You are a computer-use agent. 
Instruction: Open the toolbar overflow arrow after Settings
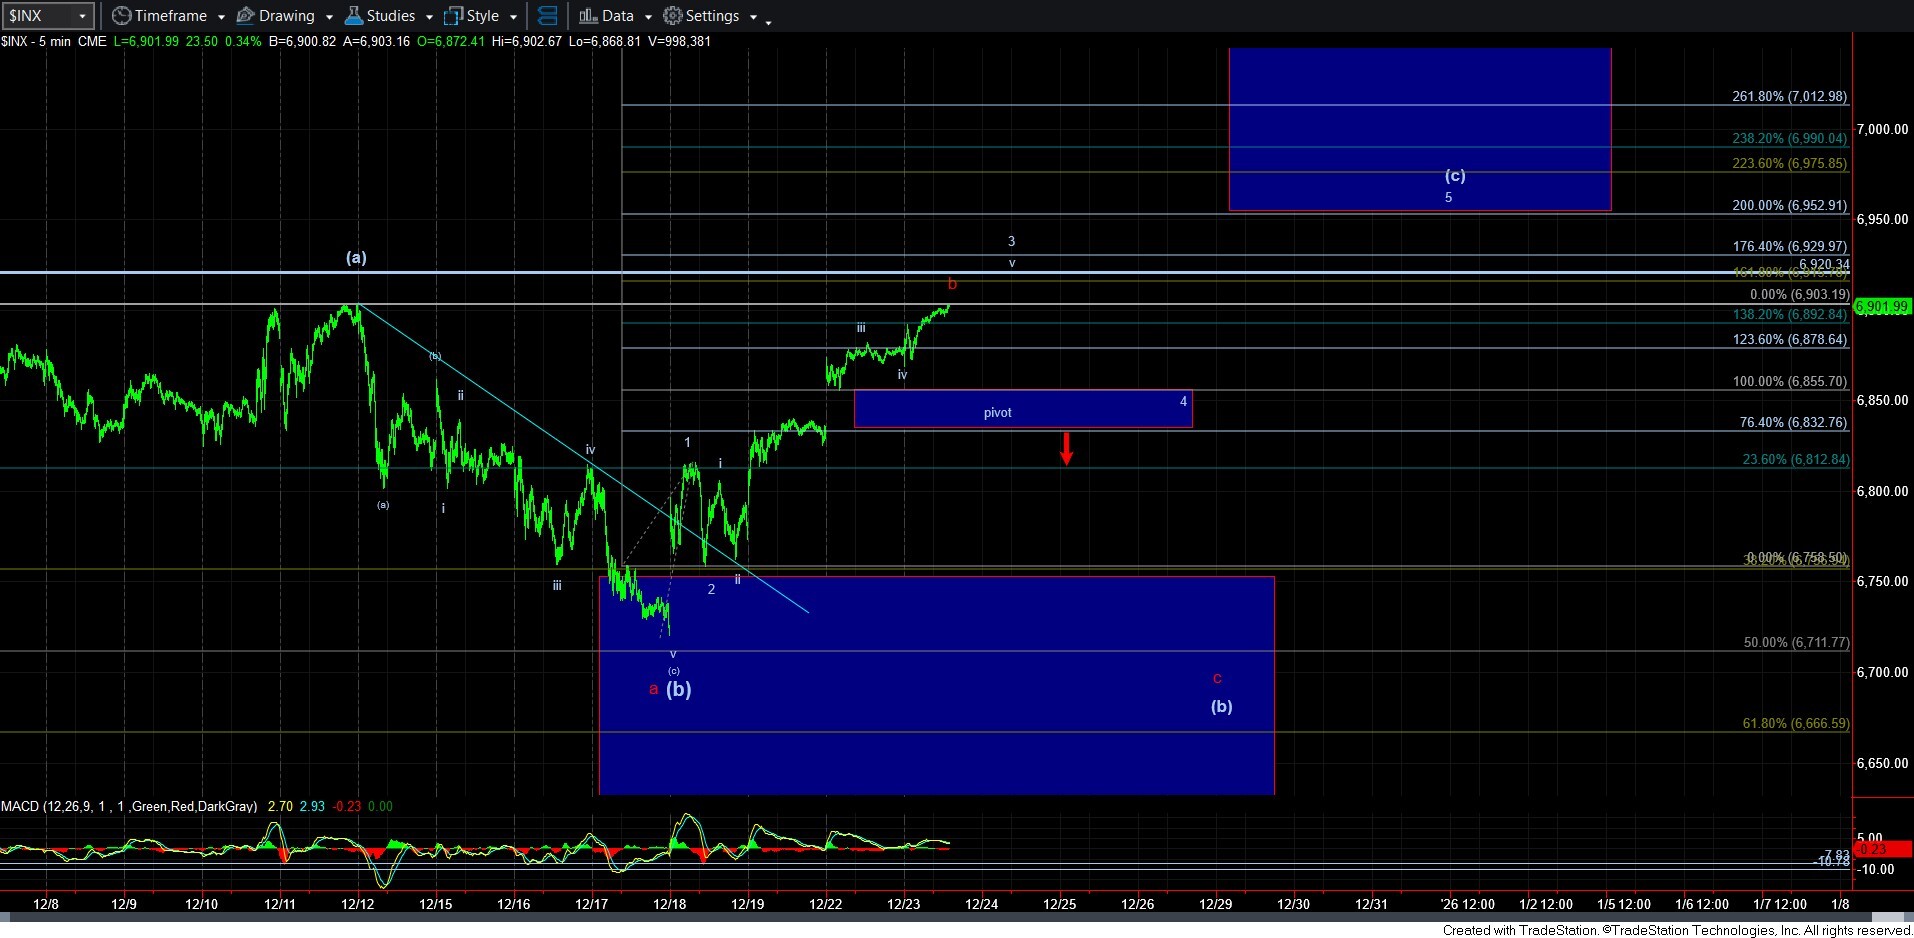click(768, 22)
